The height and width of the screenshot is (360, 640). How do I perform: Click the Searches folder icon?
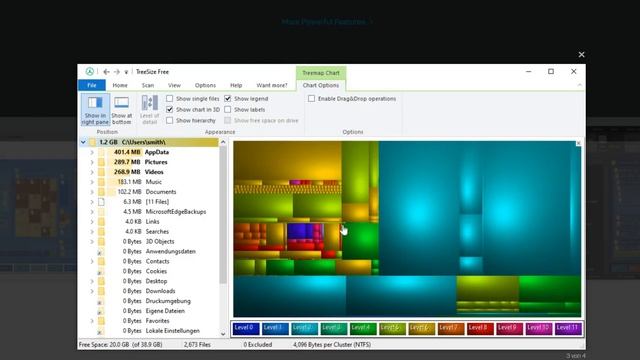[x=101, y=231]
